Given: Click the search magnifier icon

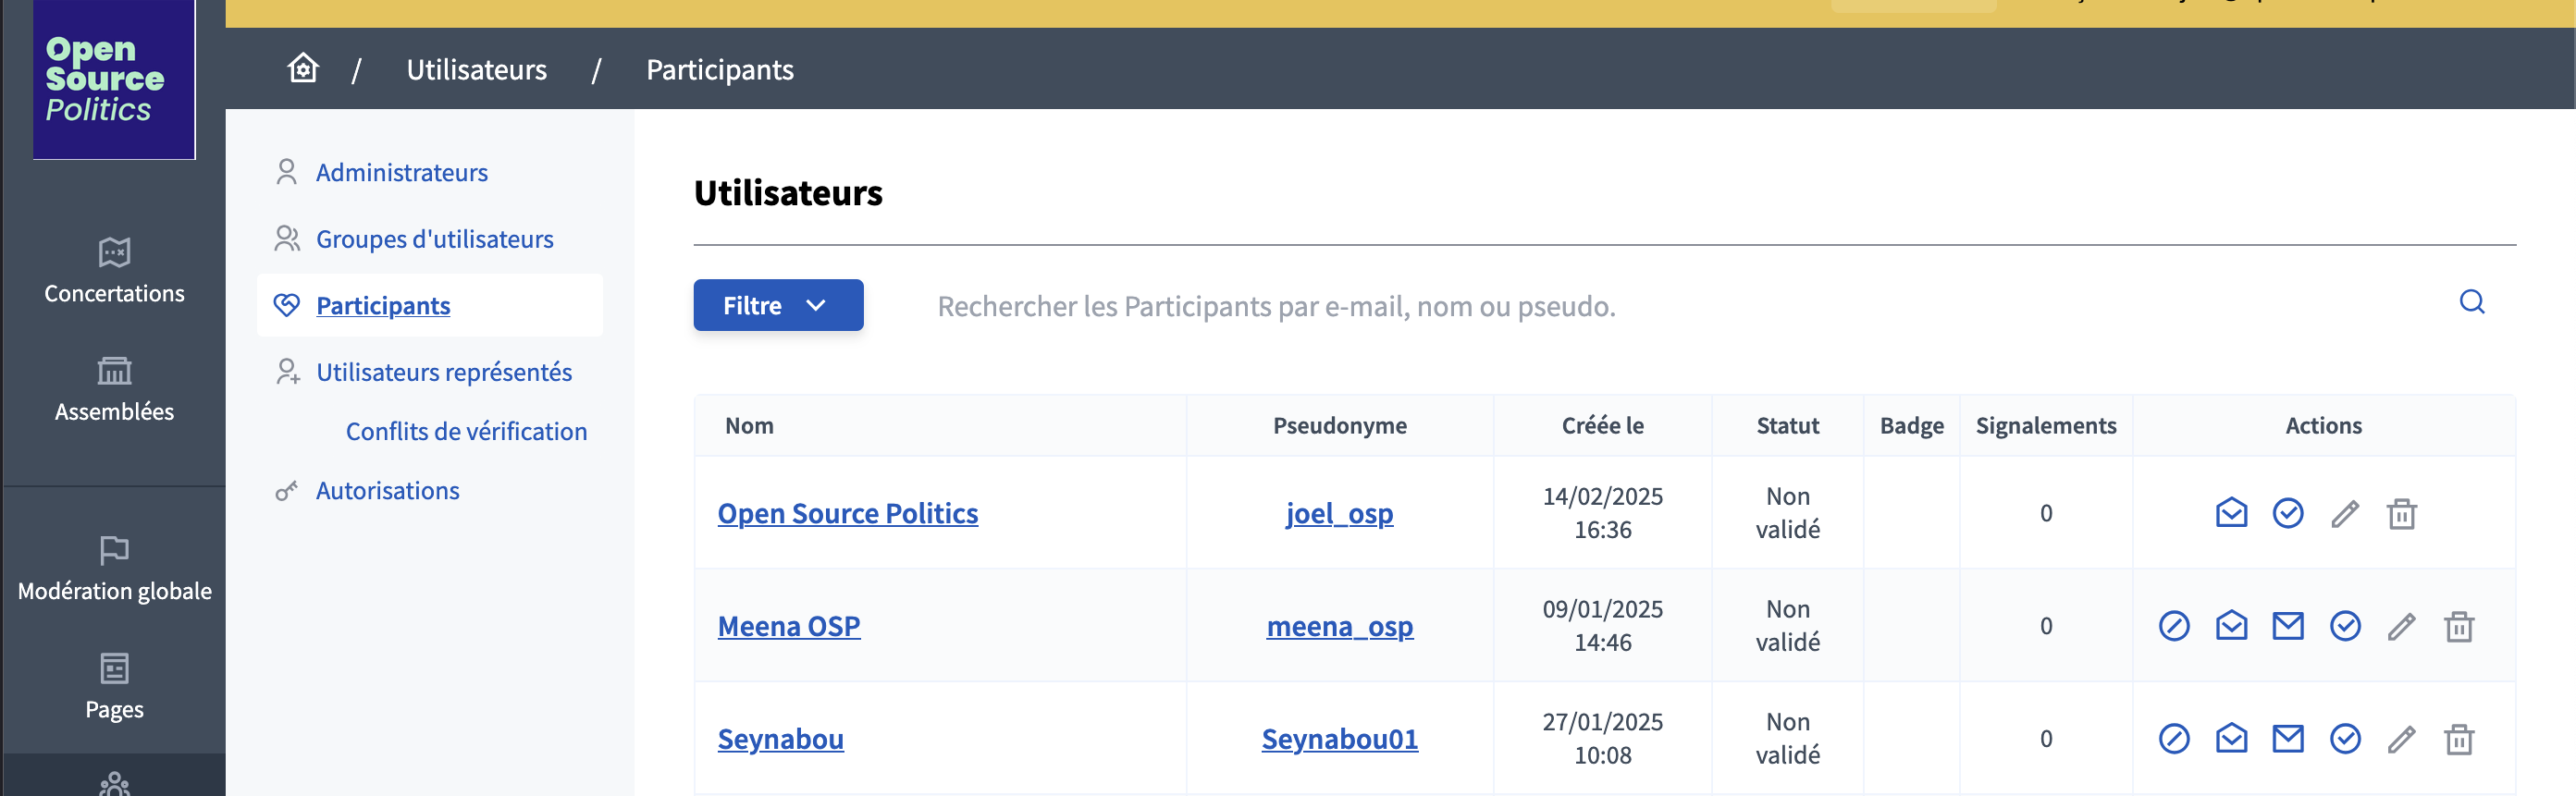Looking at the screenshot, I should pos(2472,302).
